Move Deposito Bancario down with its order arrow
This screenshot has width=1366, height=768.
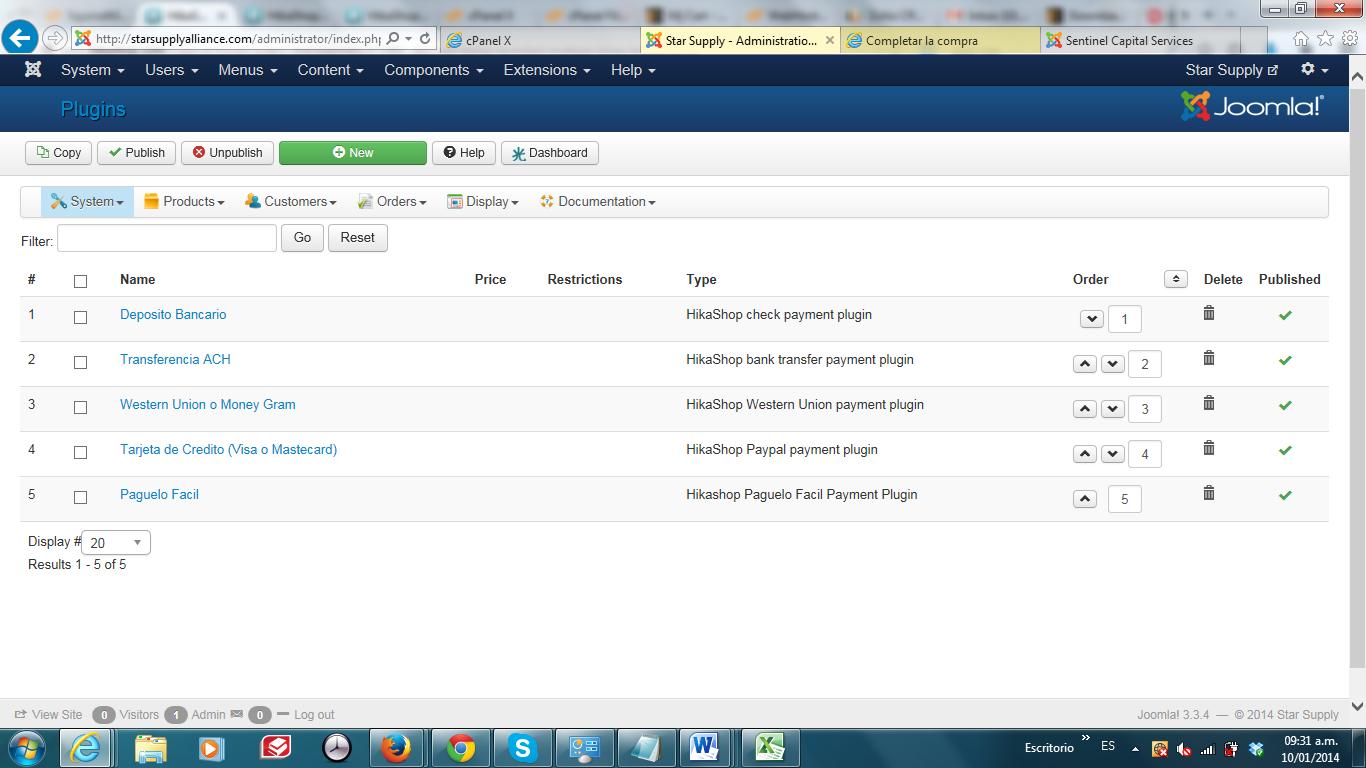click(1092, 319)
